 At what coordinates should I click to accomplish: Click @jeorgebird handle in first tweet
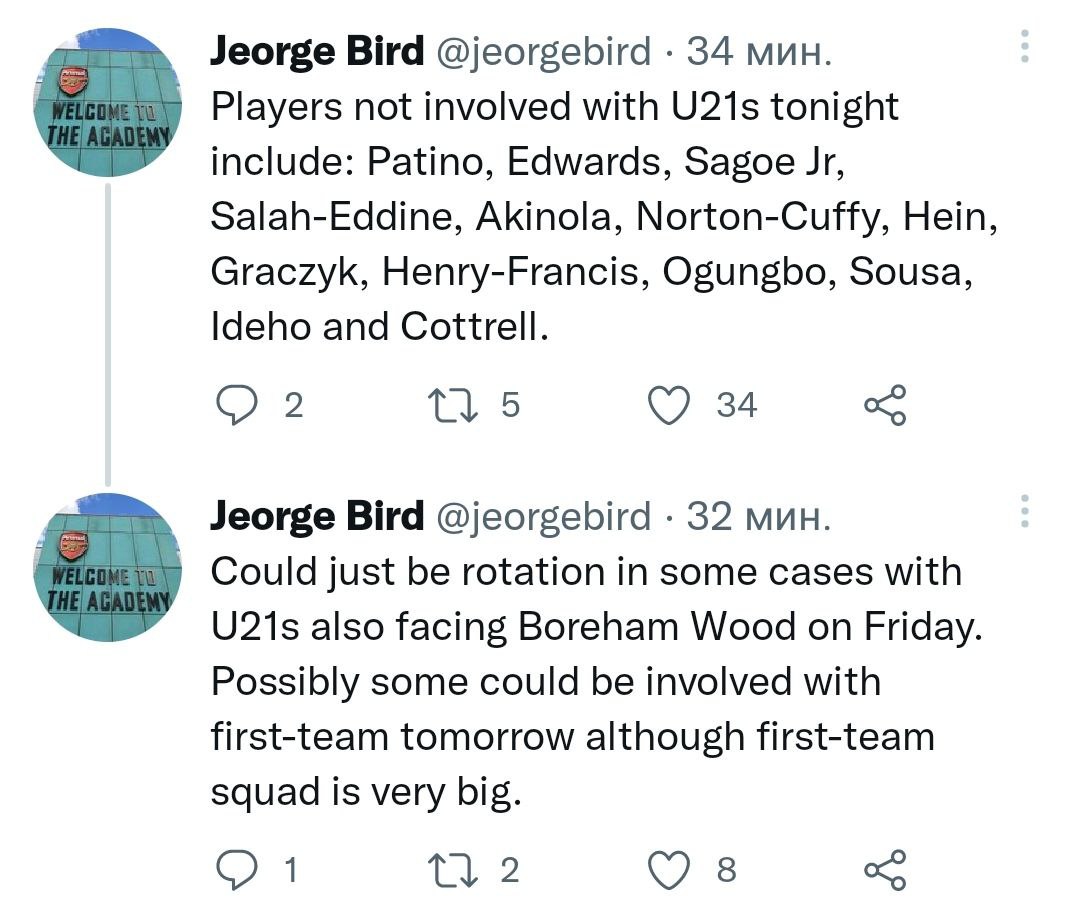point(544,50)
